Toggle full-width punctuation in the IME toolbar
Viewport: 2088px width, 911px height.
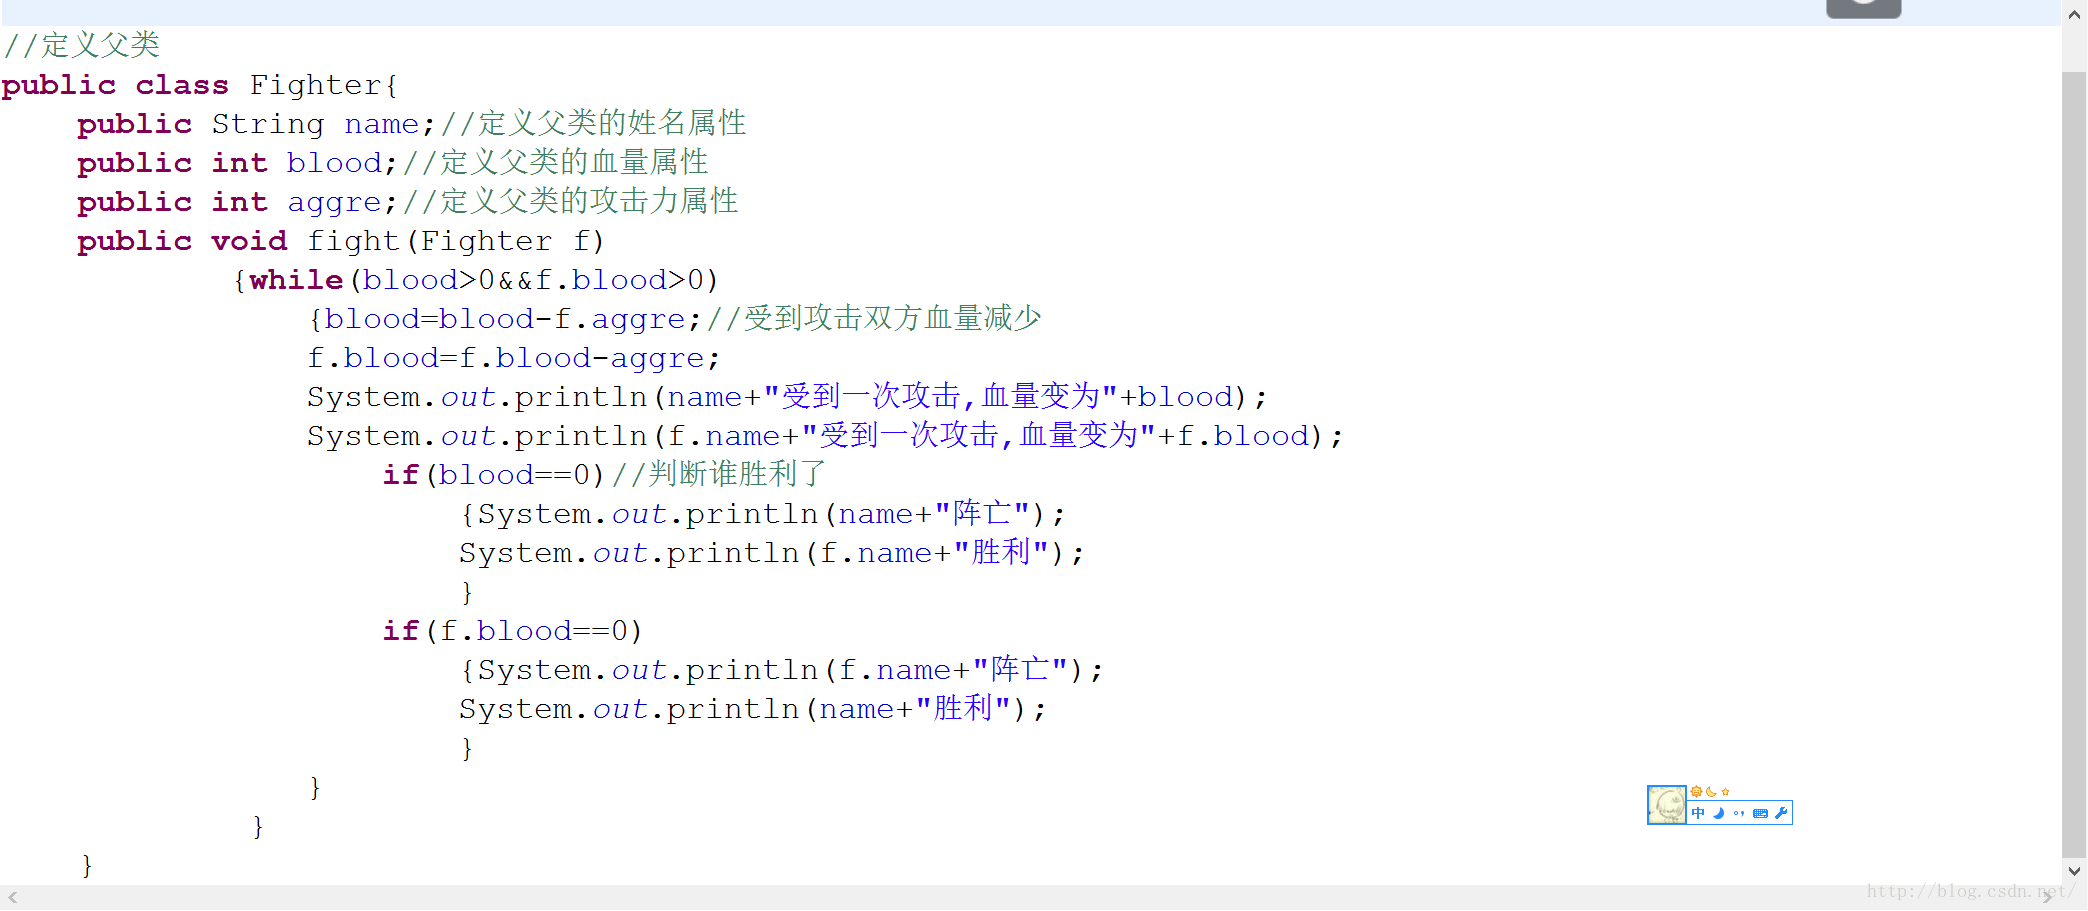click(1740, 815)
